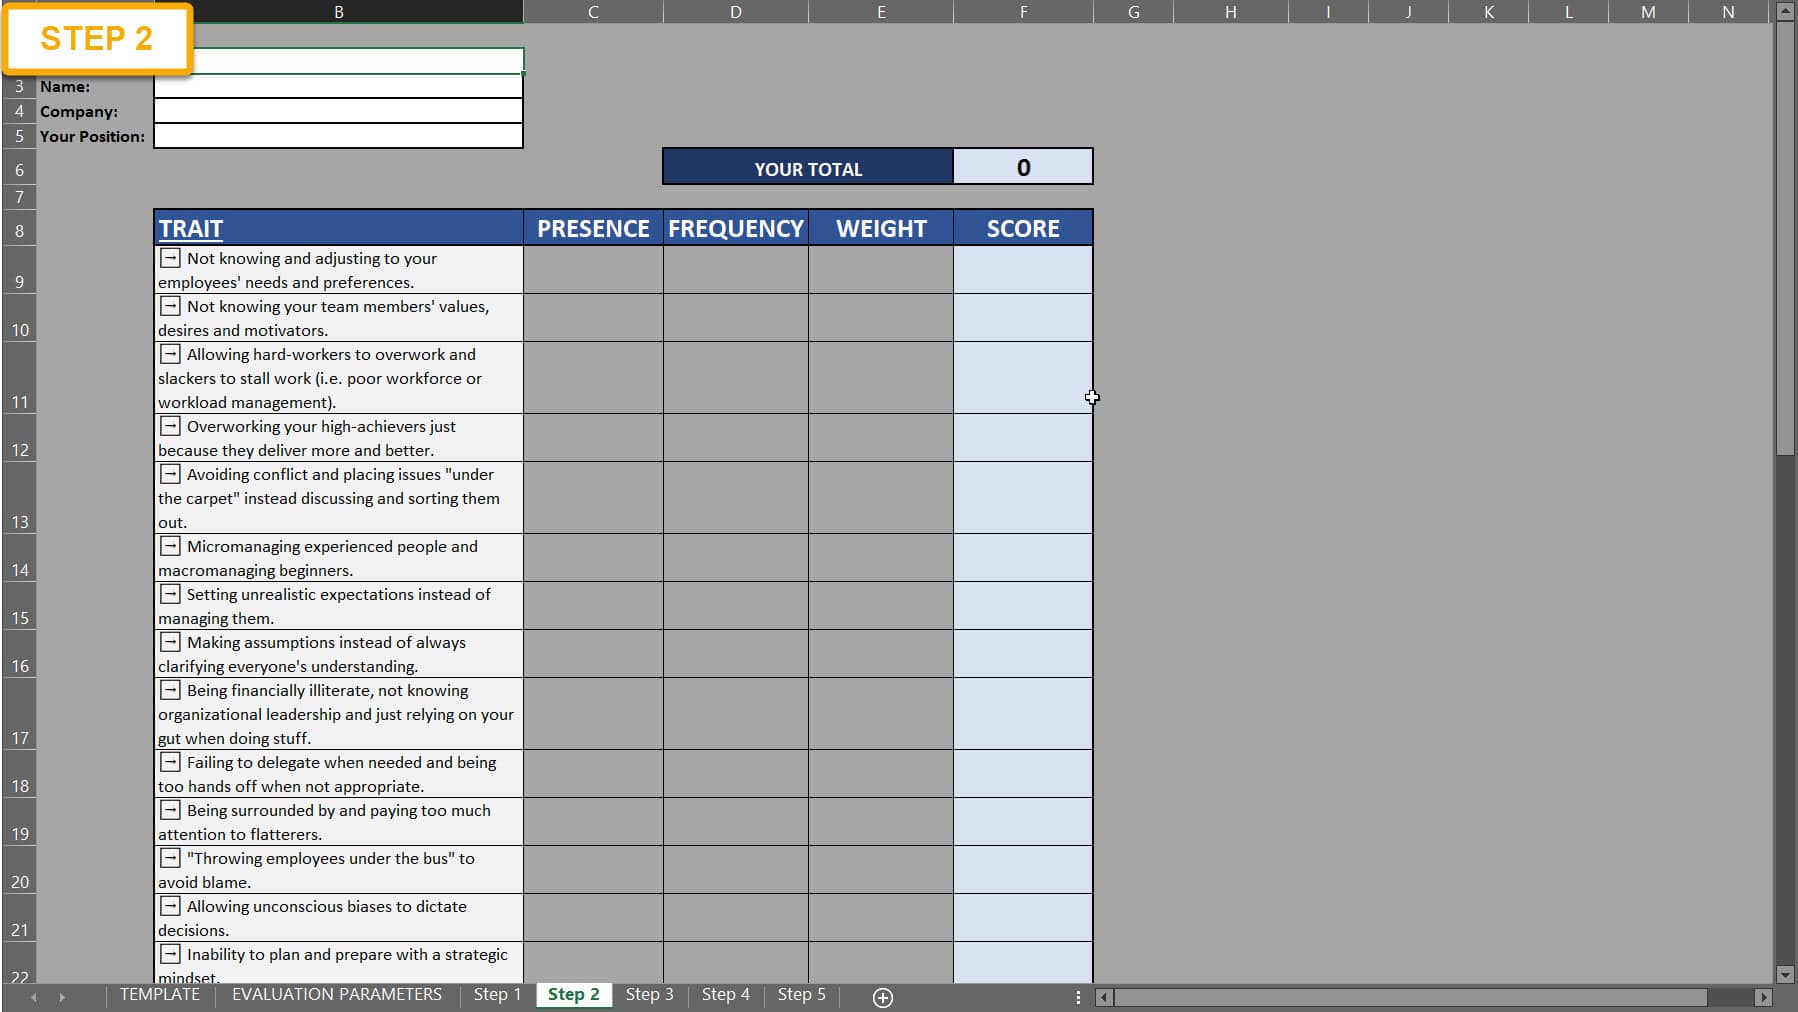Select column F header
Image resolution: width=1798 pixels, height=1012 pixels.
[1023, 12]
